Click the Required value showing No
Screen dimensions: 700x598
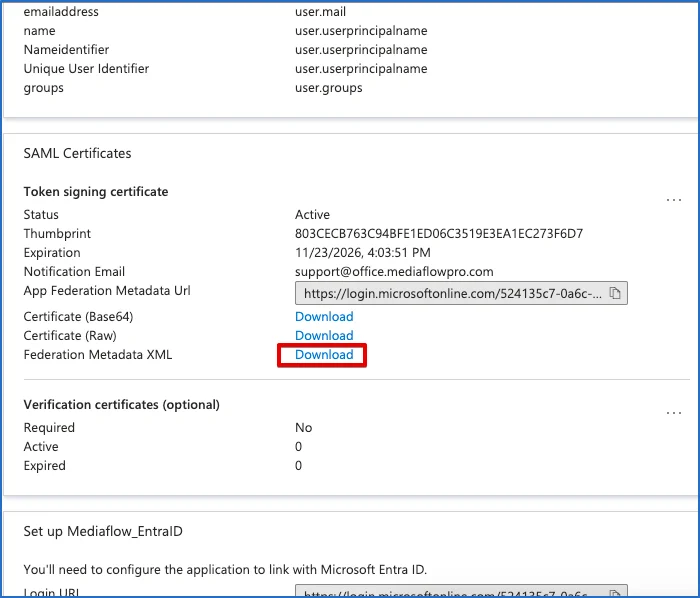pyautogui.click(x=303, y=428)
